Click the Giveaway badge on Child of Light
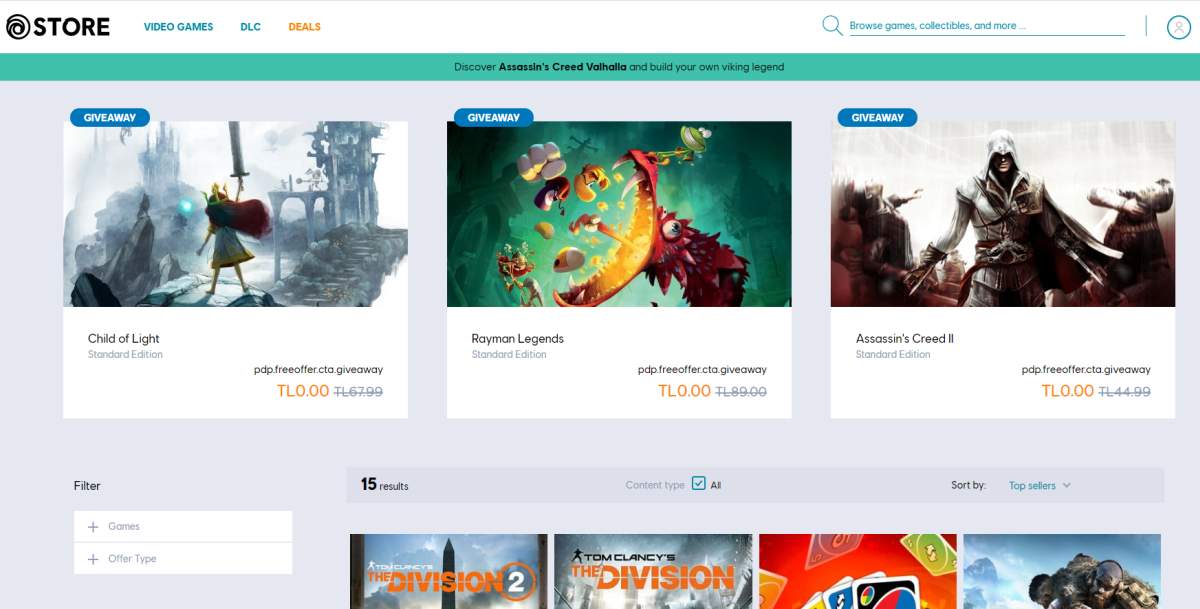Viewport: 1200px width, 609px height. click(x=110, y=117)
